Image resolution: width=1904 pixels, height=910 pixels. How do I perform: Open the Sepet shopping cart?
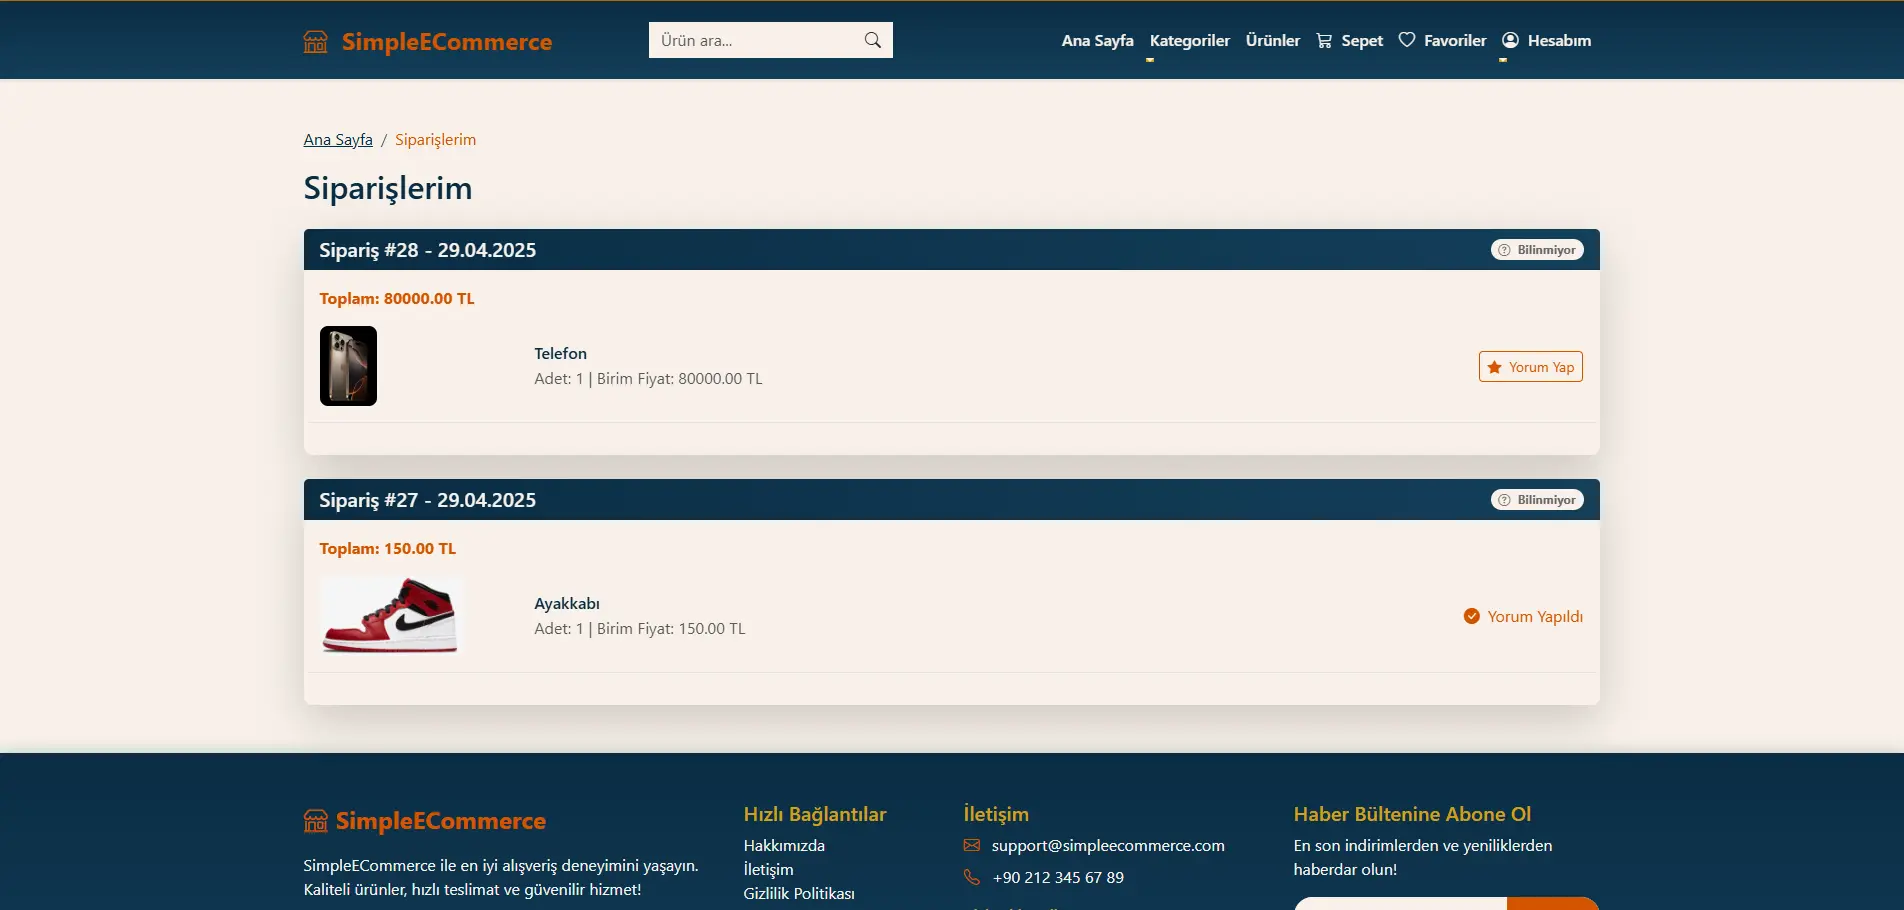tap(1349, 41)
